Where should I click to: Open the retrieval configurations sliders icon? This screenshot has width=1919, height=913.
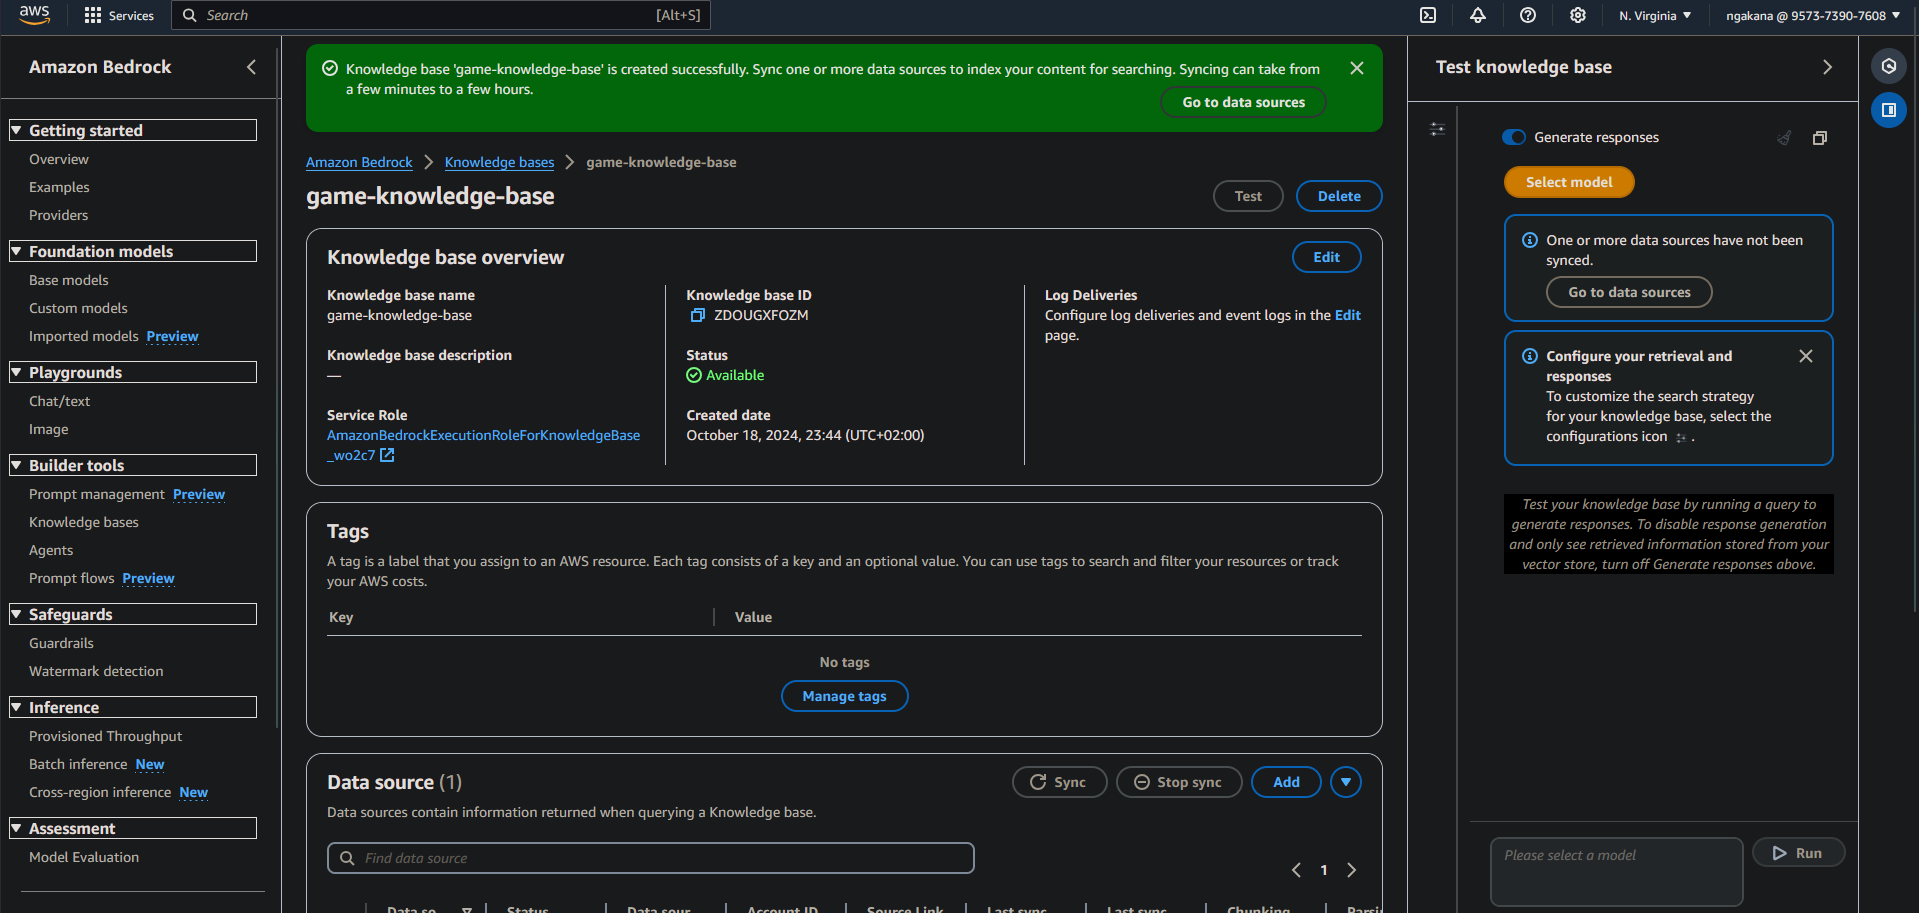tap(1438, 129)
